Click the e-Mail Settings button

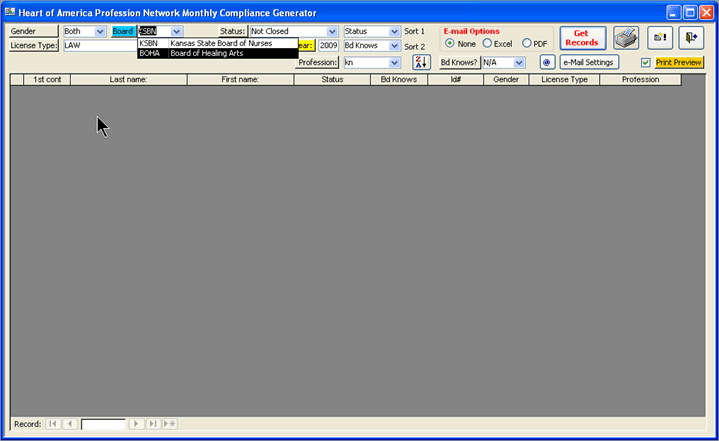click(x=589, y=62)
